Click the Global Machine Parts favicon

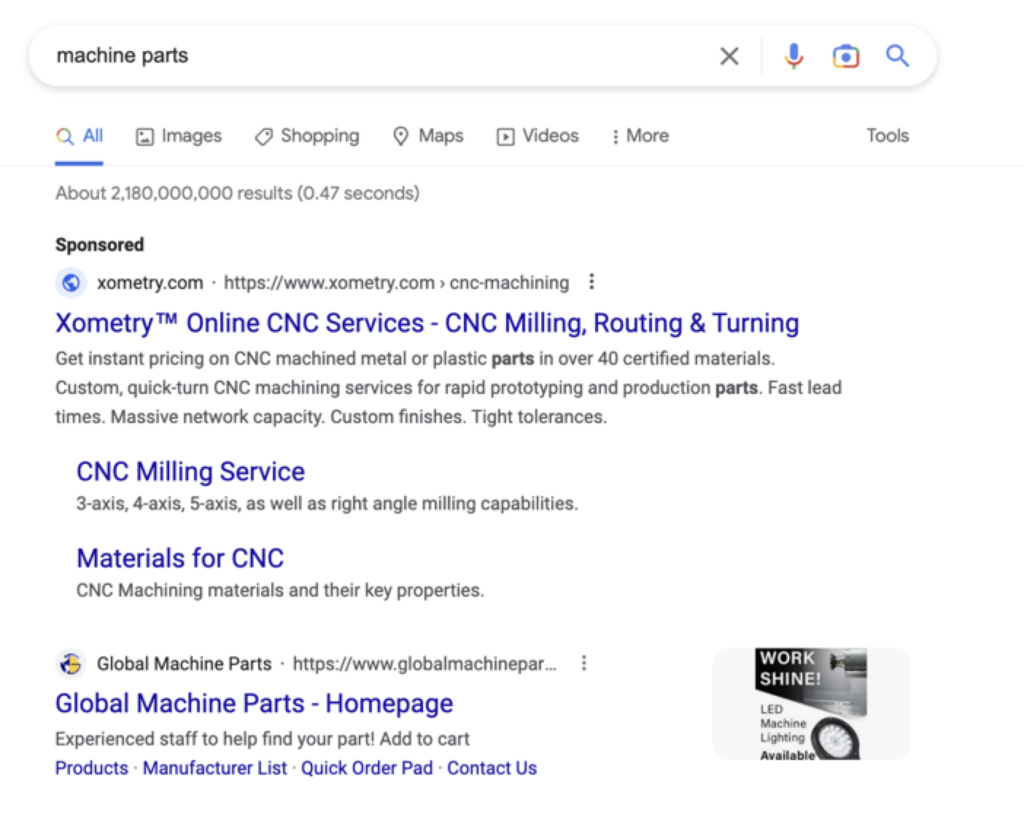69,663
